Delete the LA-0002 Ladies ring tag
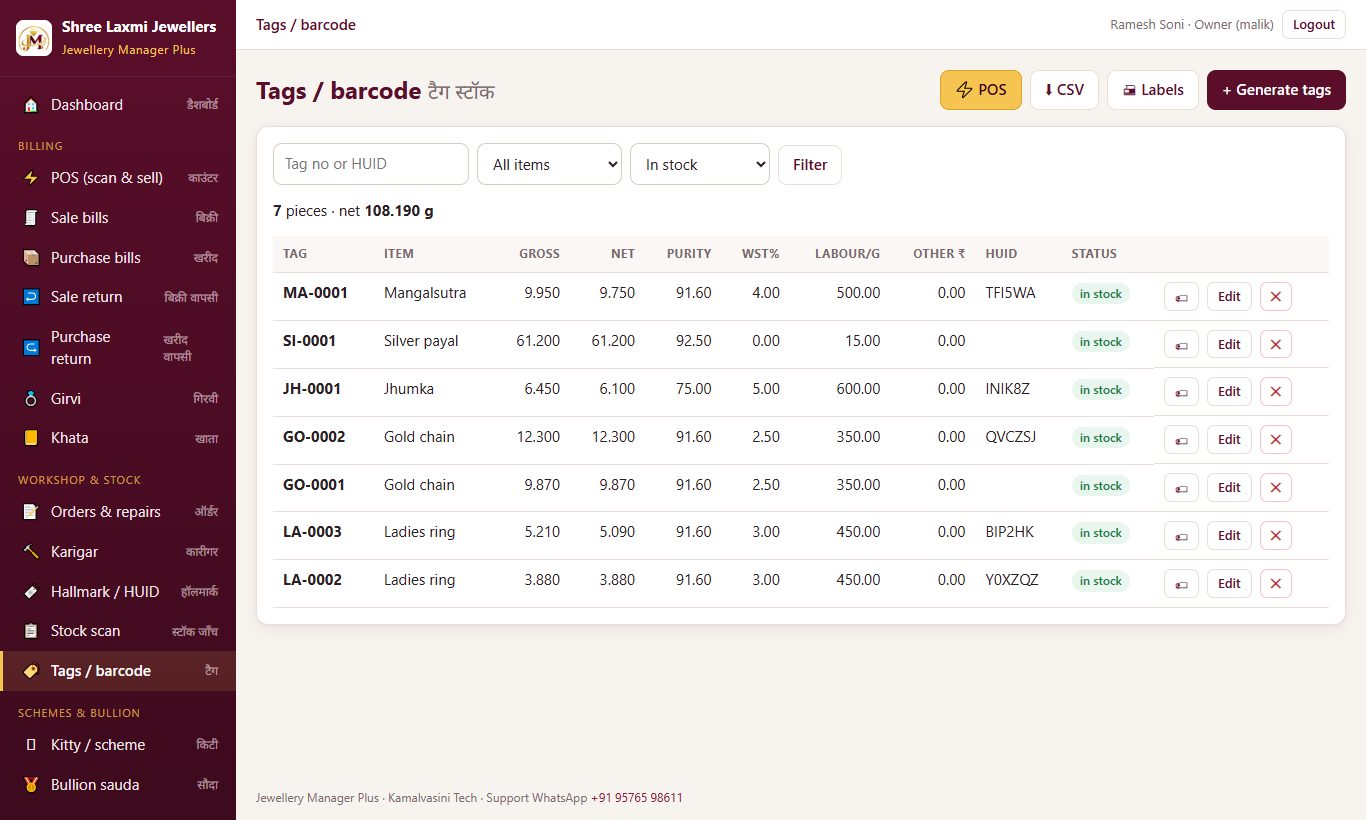Screen dimensions: 1366x820 pos(1276,584)
